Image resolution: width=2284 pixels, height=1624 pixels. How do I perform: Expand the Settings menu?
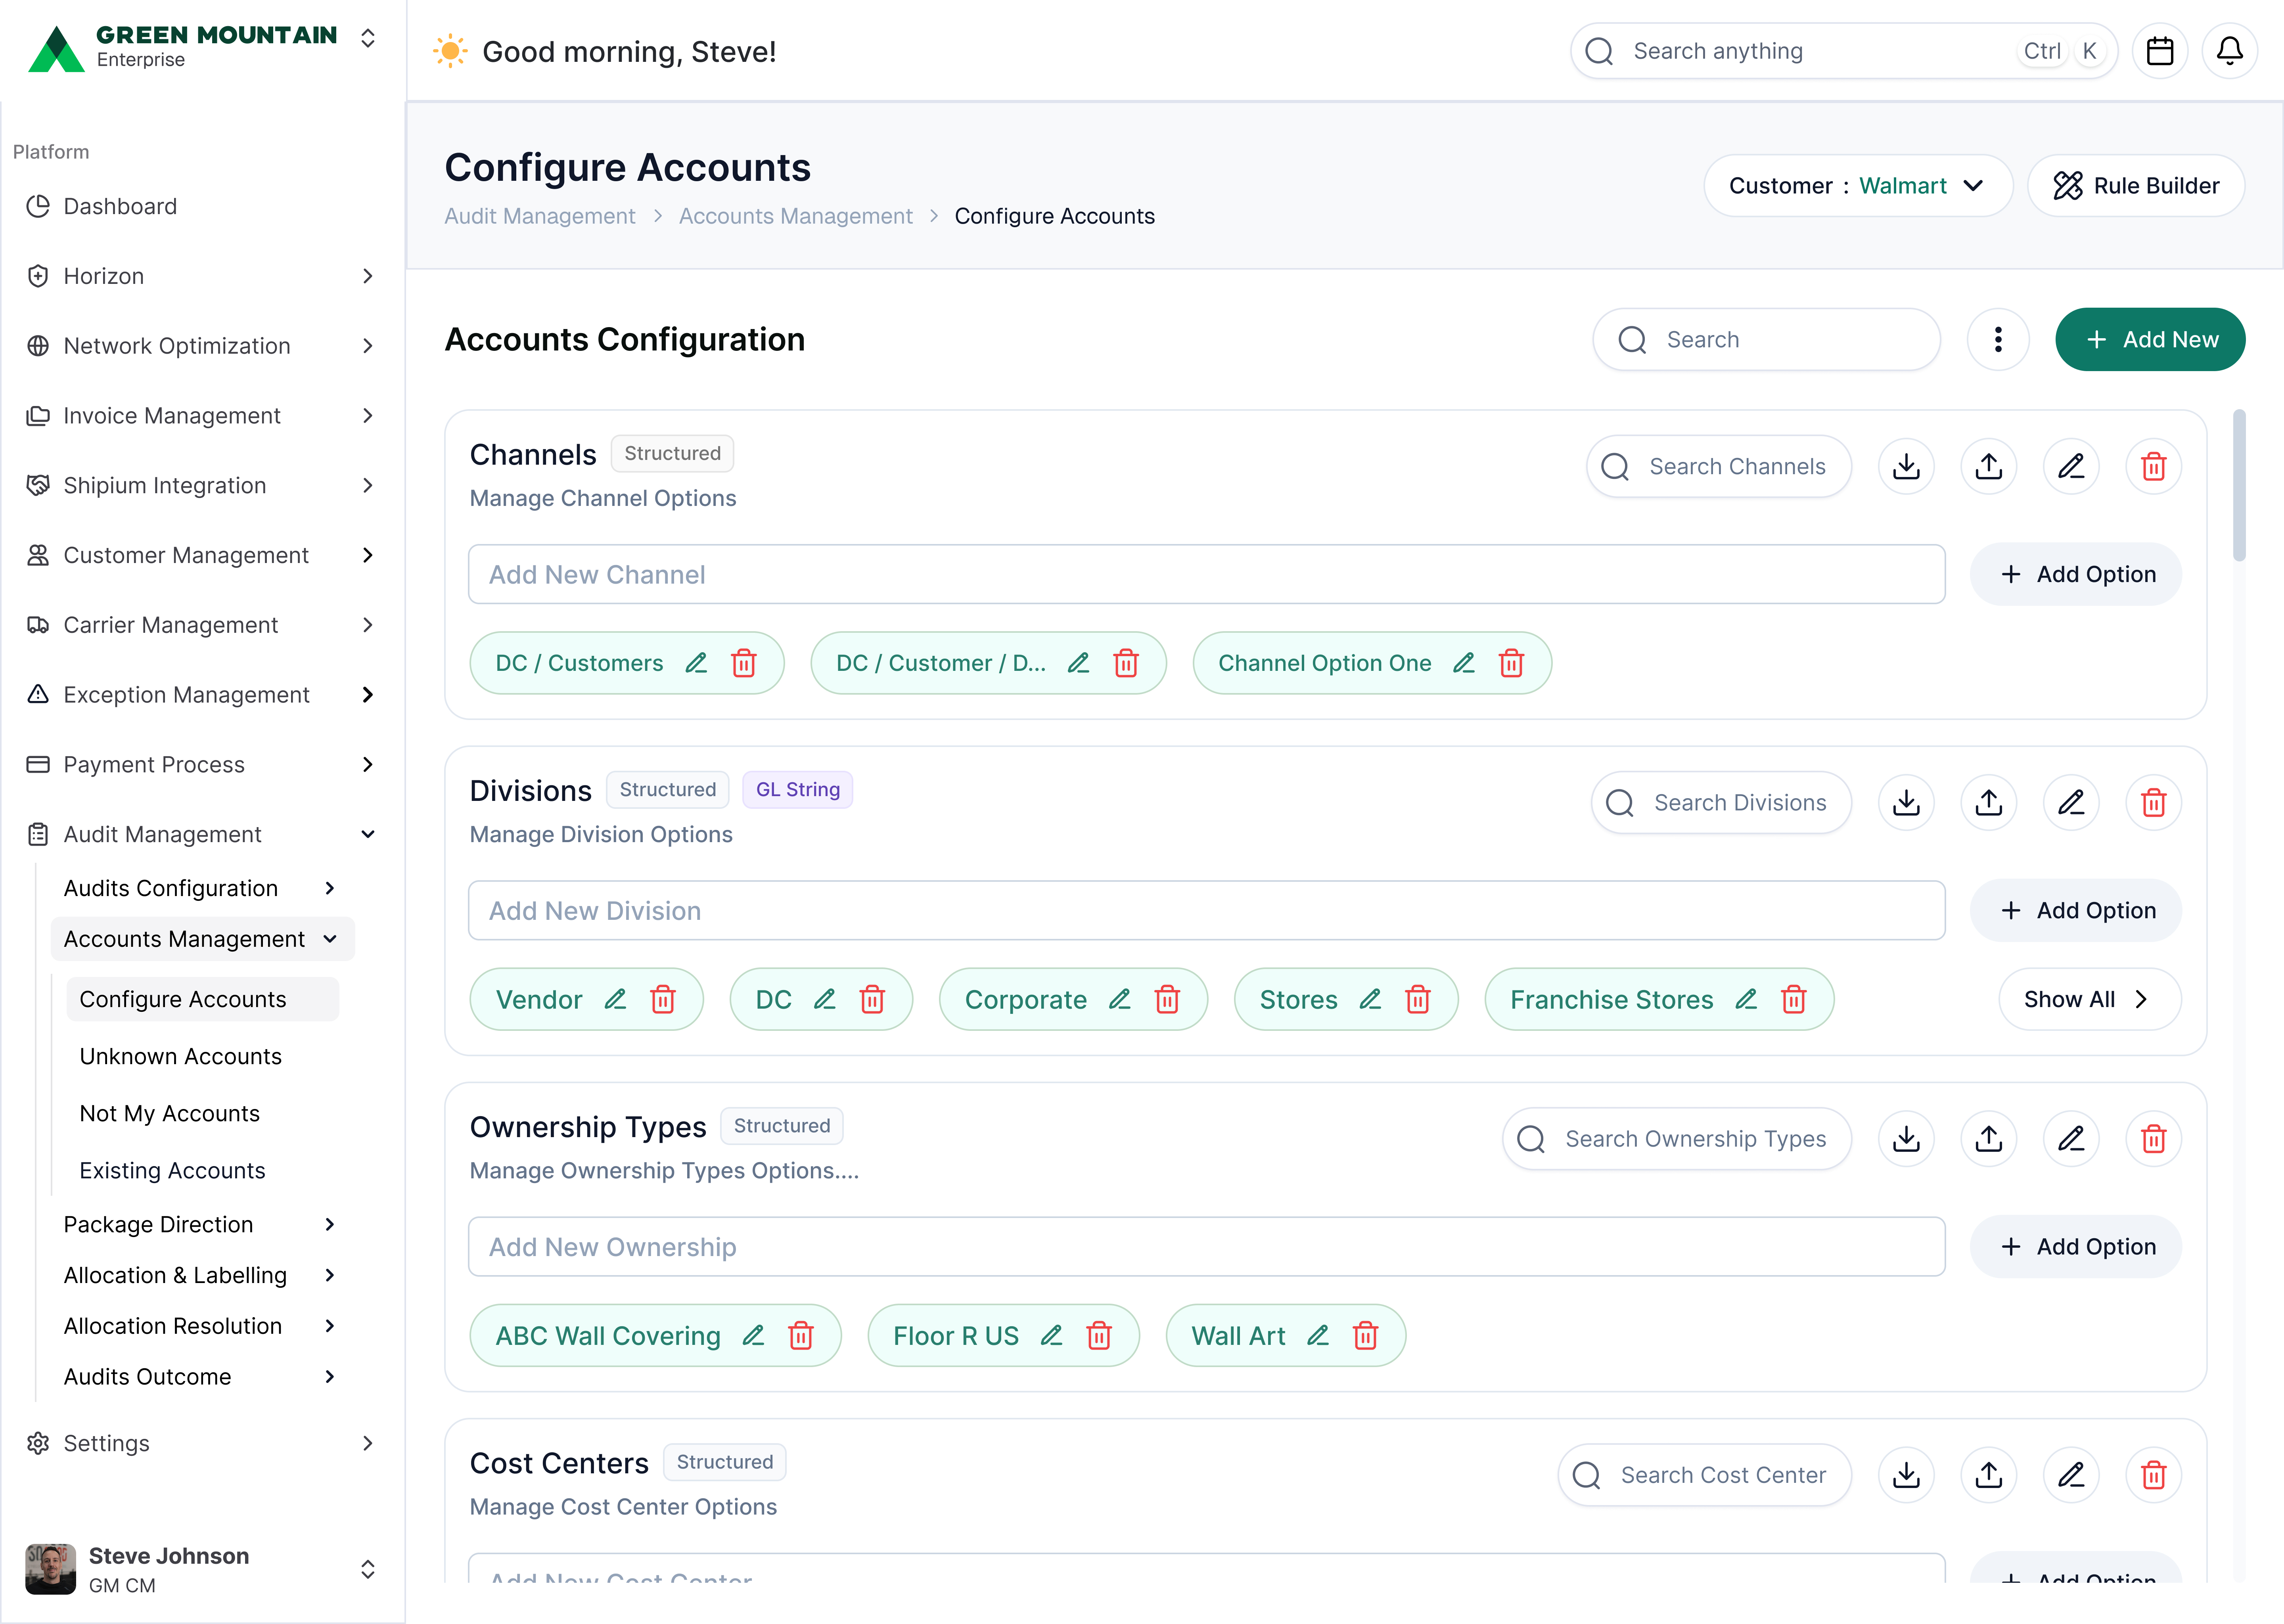[368, 1443]
